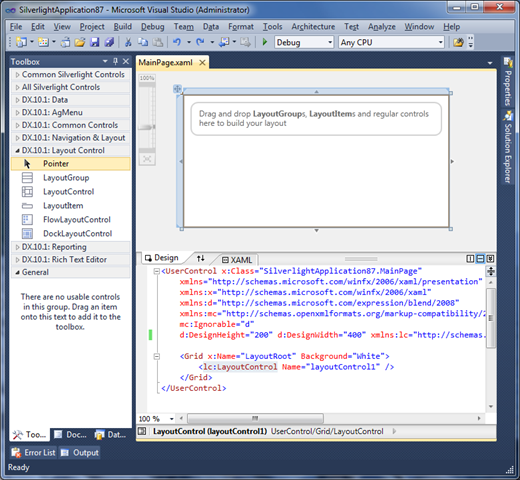
Task: Click LayoutControl (layoutControl1) breadcrumb
Action: pos(210,432)
